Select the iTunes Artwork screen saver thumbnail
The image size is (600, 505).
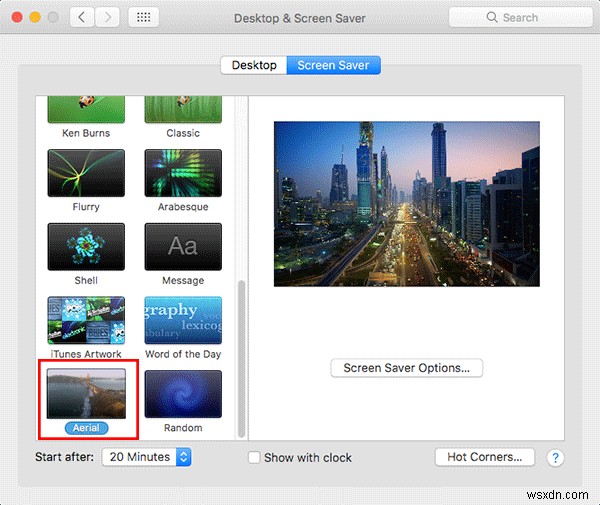click(86, 320)
